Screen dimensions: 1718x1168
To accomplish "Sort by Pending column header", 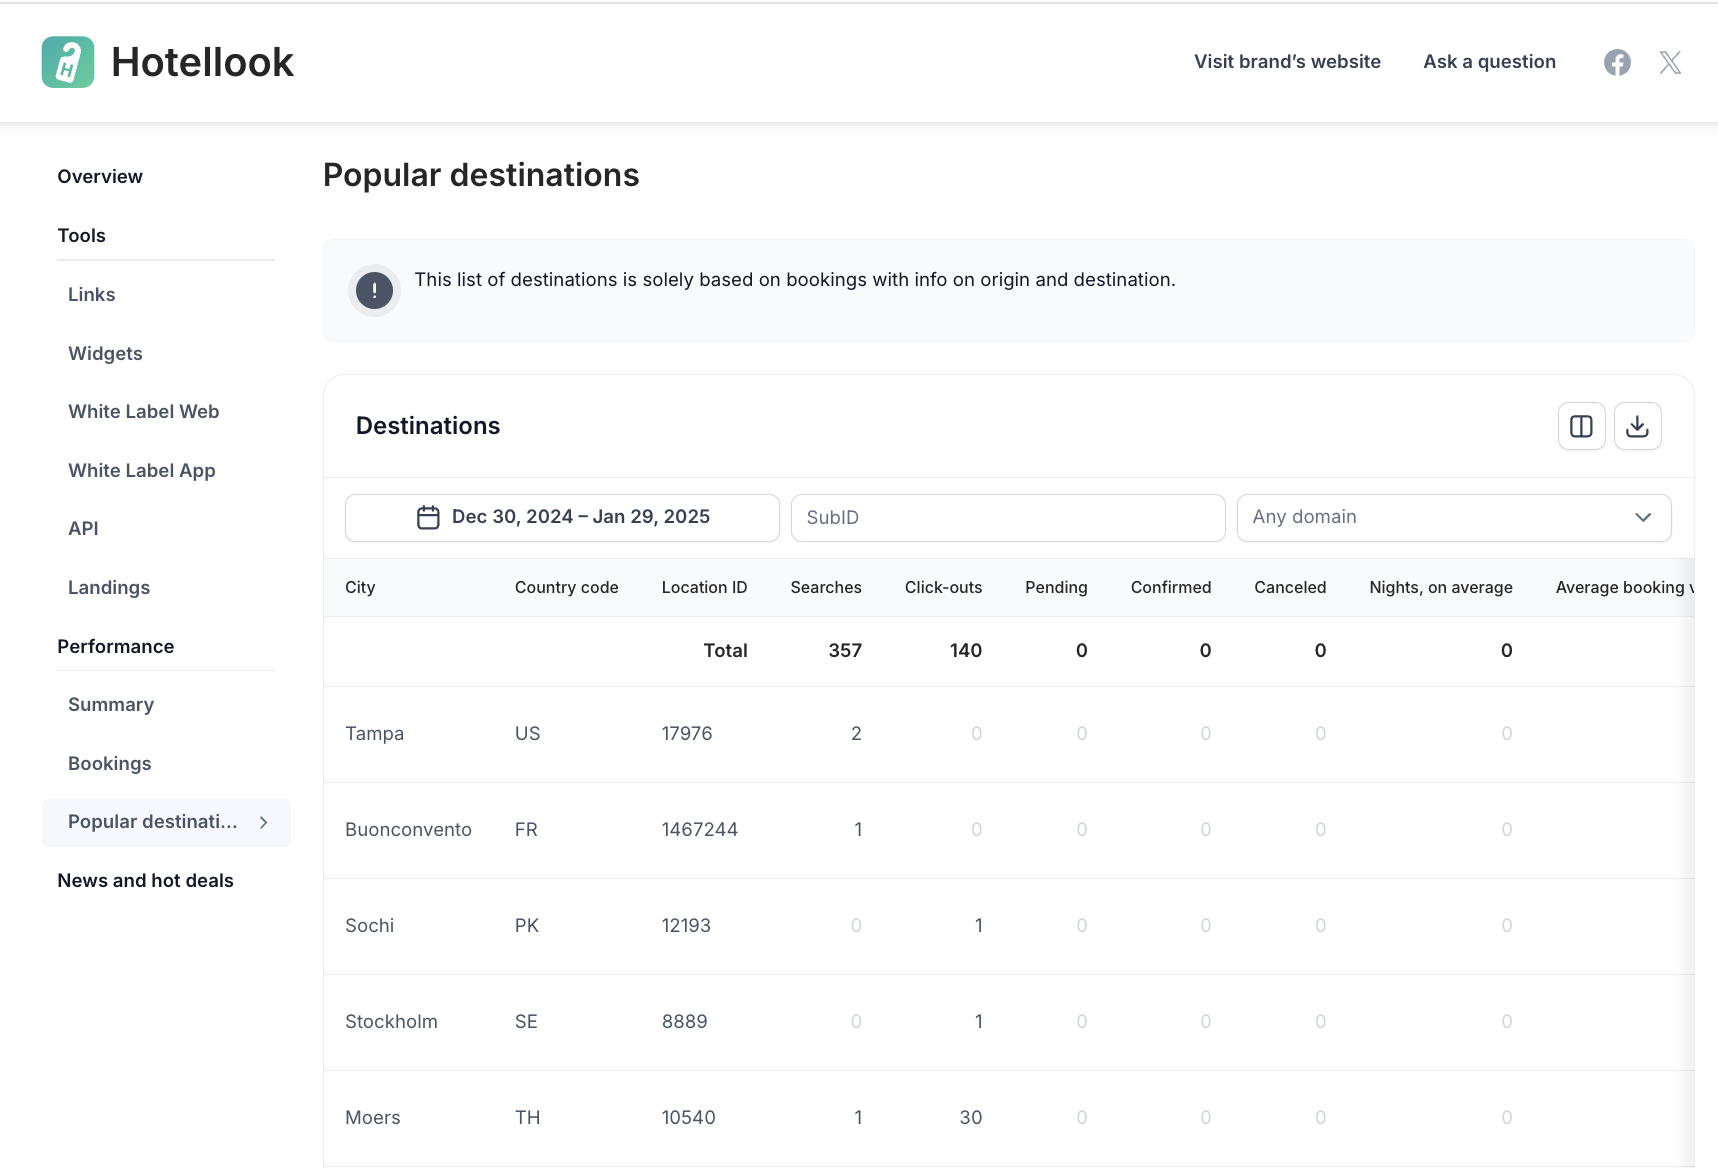I will [1056, 588].
